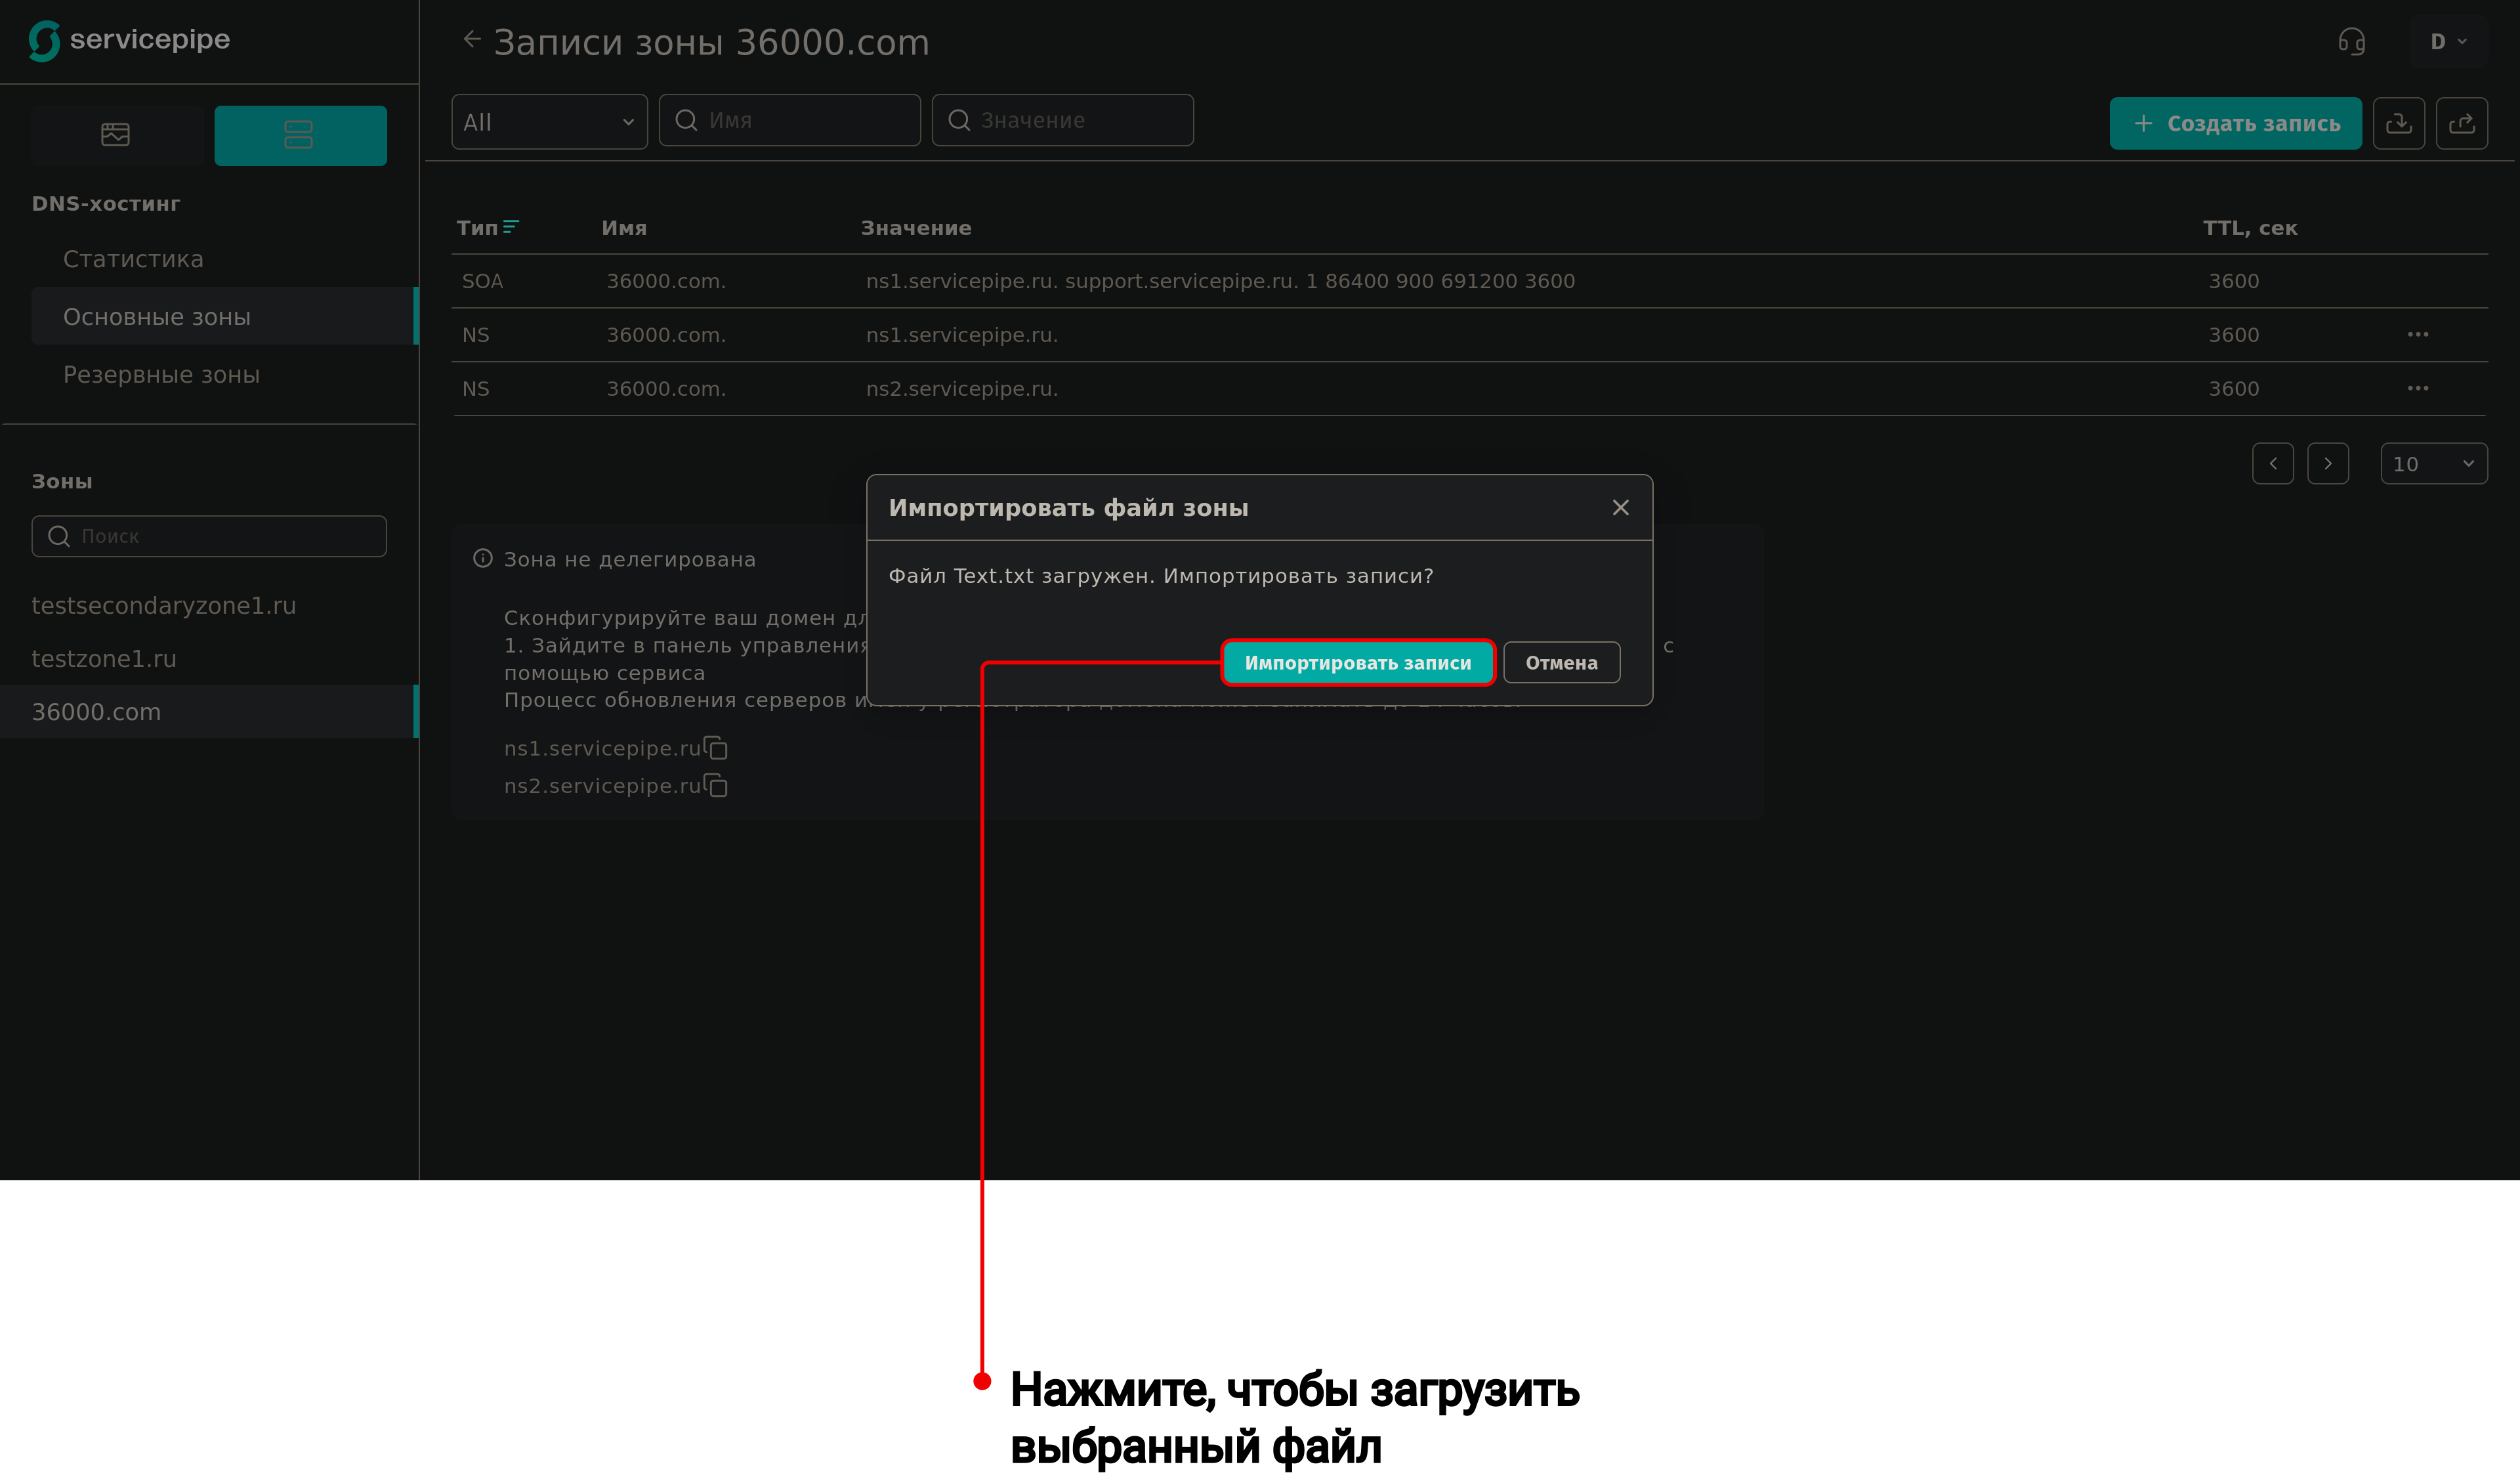Click the import zone file icon
2520x1477 pixels.
(2398, 123)
